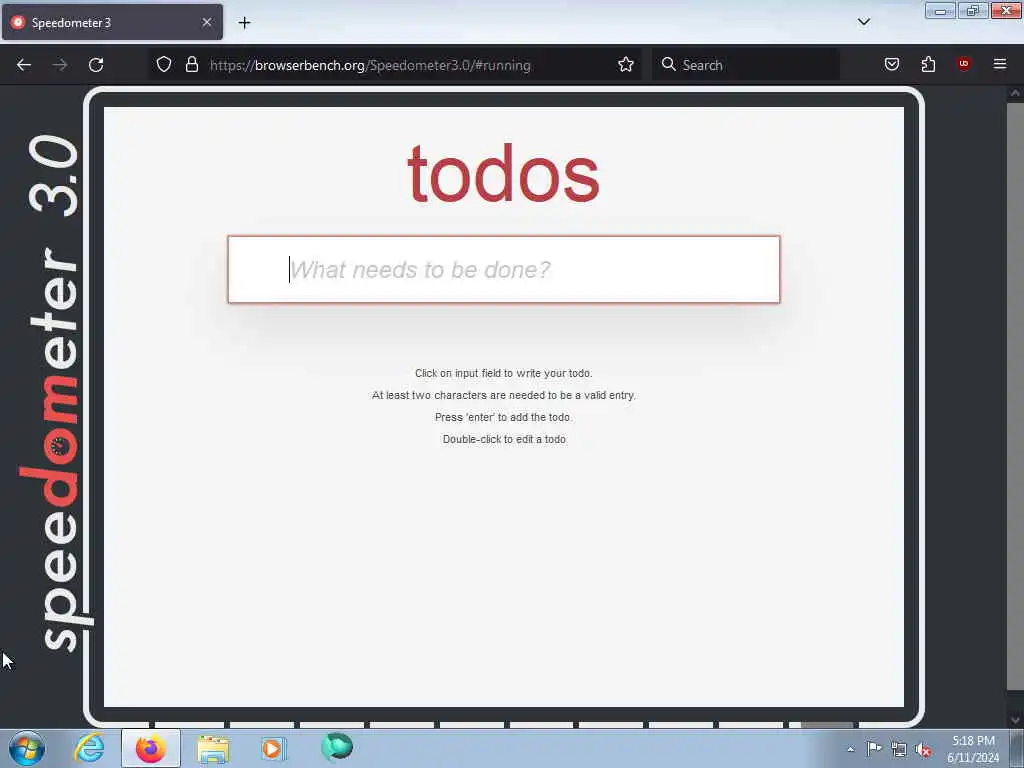The width and height of the screenshot is (1024, 768).
Task: Click the red 'todos' heading
Action: tap(504, 174)
